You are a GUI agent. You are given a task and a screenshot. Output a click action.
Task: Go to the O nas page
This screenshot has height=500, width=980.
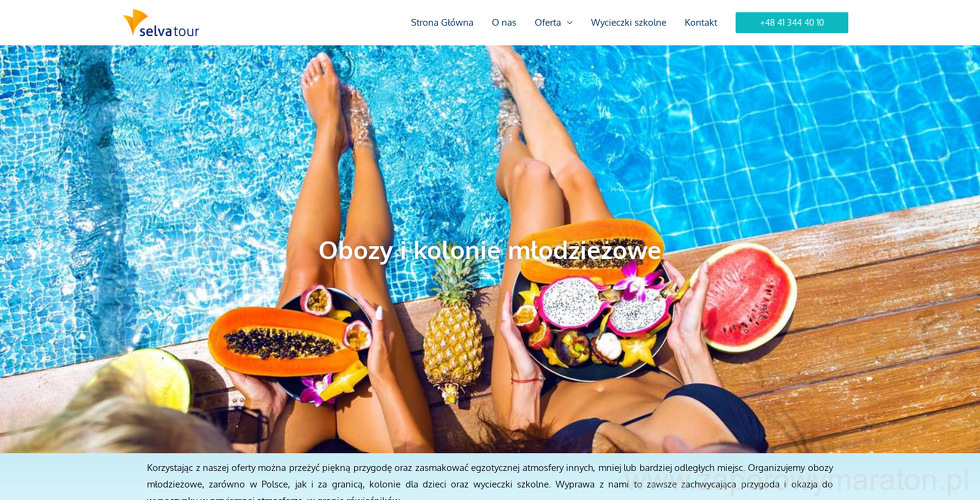(504, 22)
